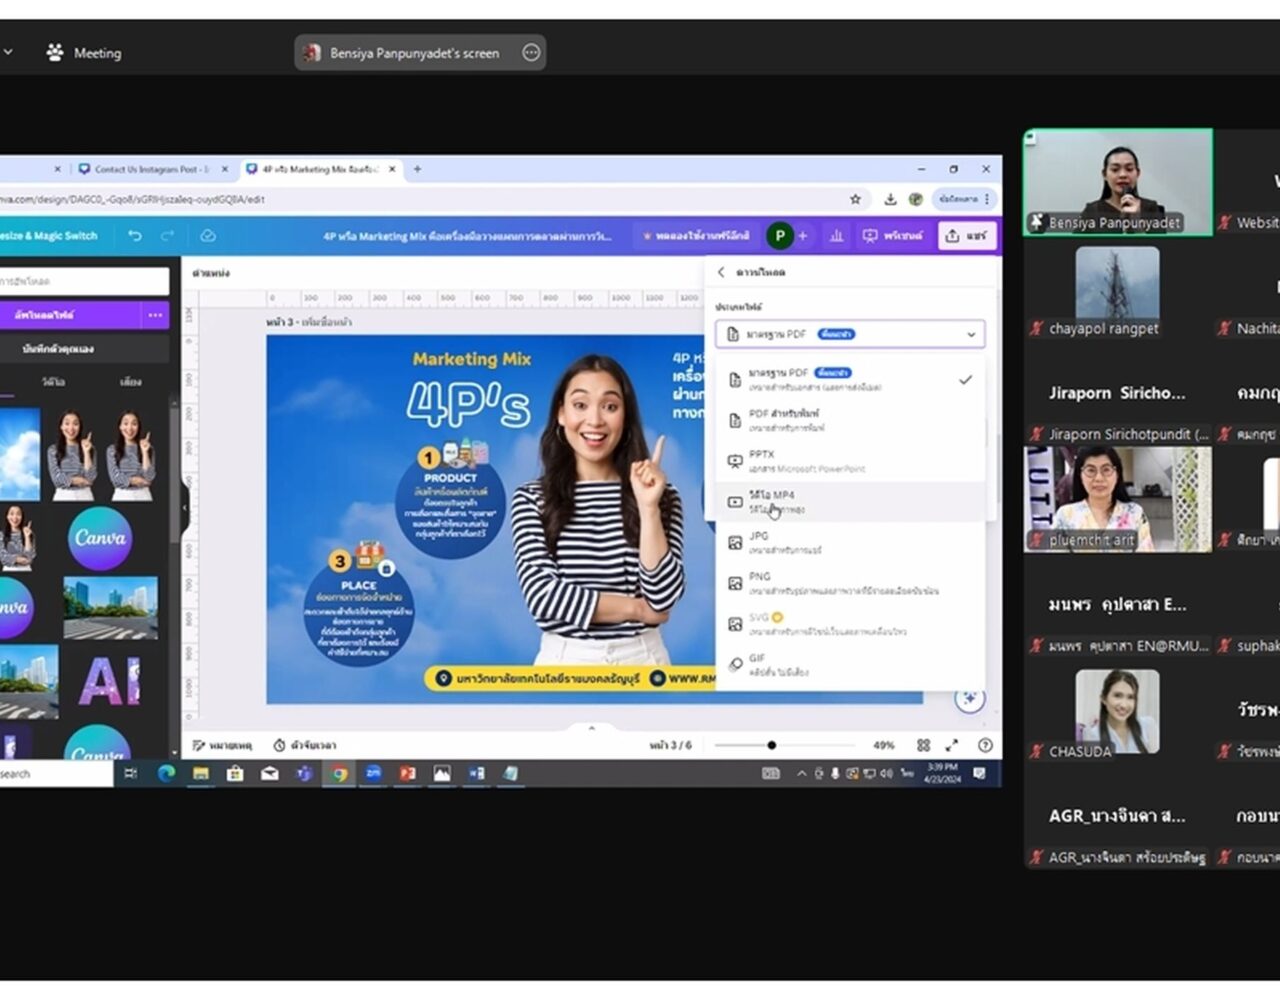
Task: Select Standard PDF option
Action: [x=850, y=379]
